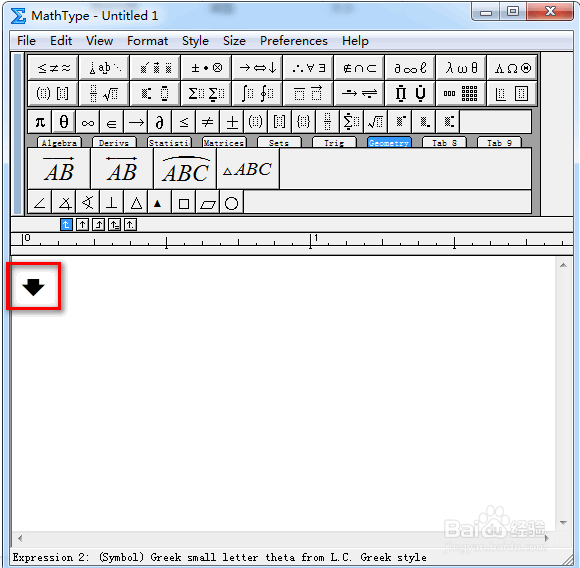Select the center tab stop type
The width and height of the screenshot is (580, 568).
tap(82, 224)
